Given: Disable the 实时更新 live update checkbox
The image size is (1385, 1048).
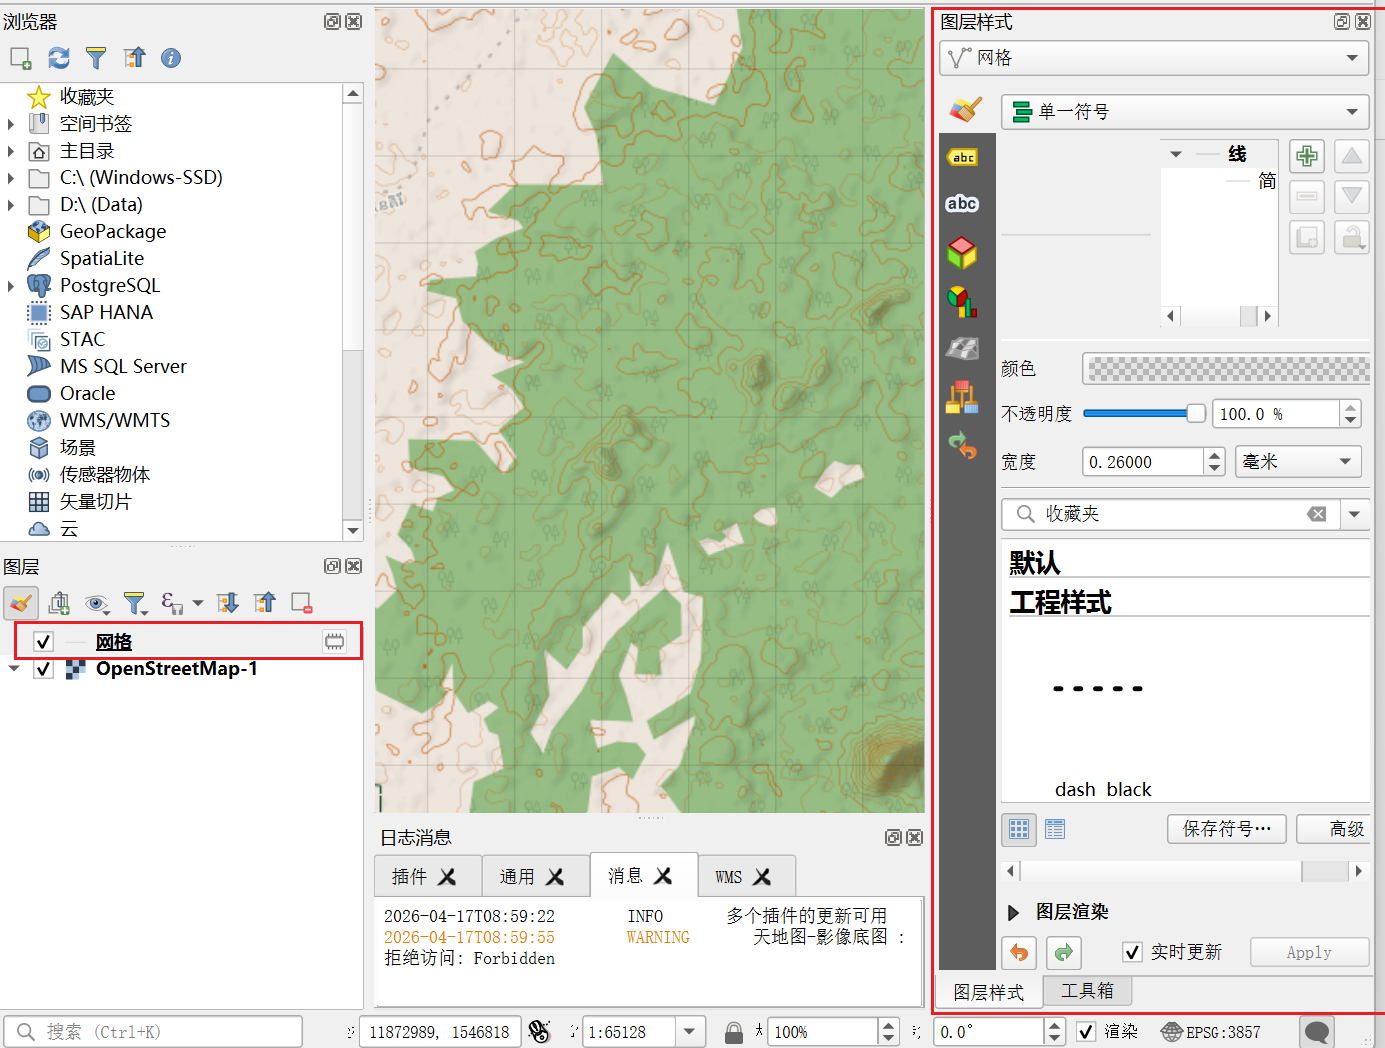Looking at the screenshot, I should (x=1132, y=952).
